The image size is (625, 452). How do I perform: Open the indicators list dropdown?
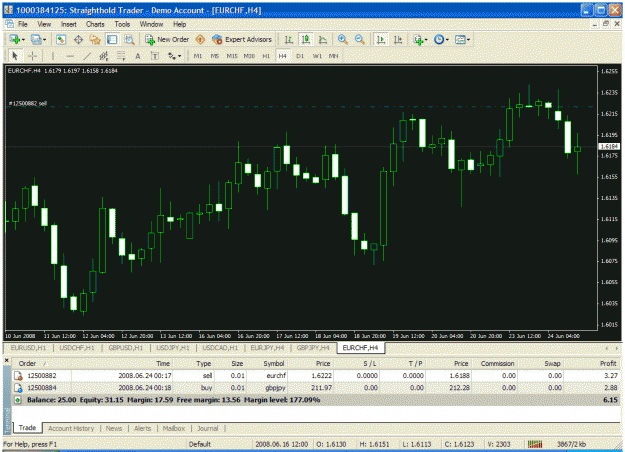pos(420,39)
